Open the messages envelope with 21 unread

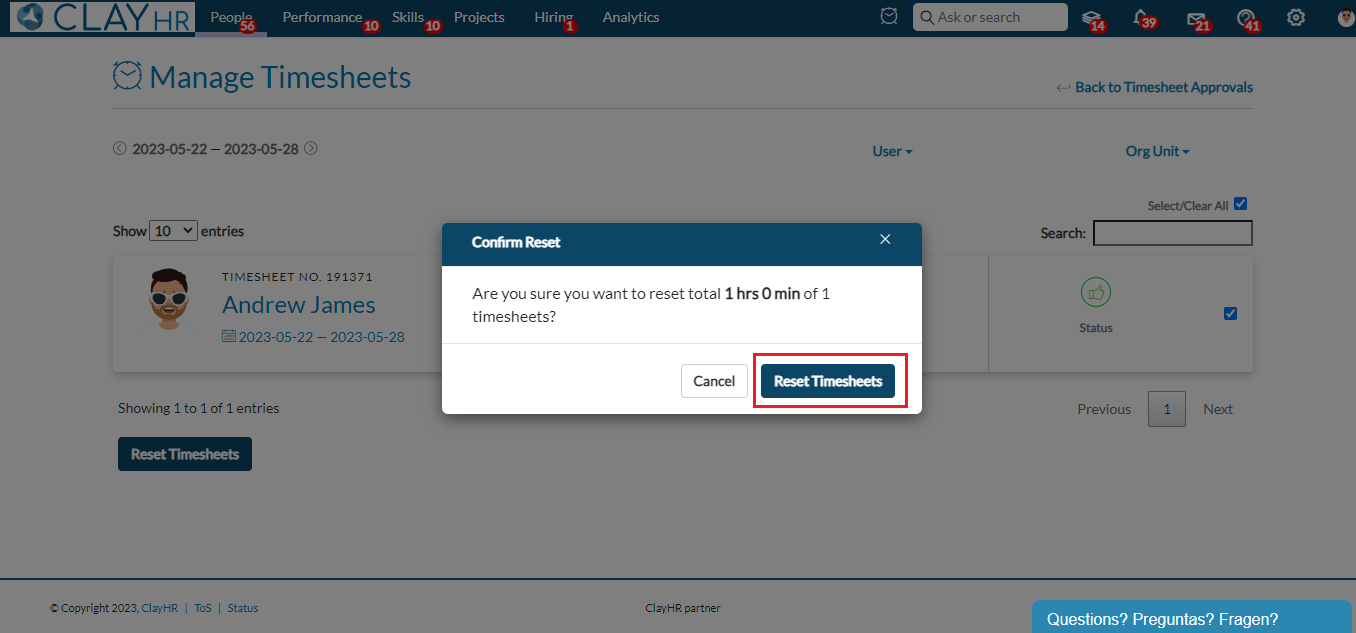pos(1196,17)
